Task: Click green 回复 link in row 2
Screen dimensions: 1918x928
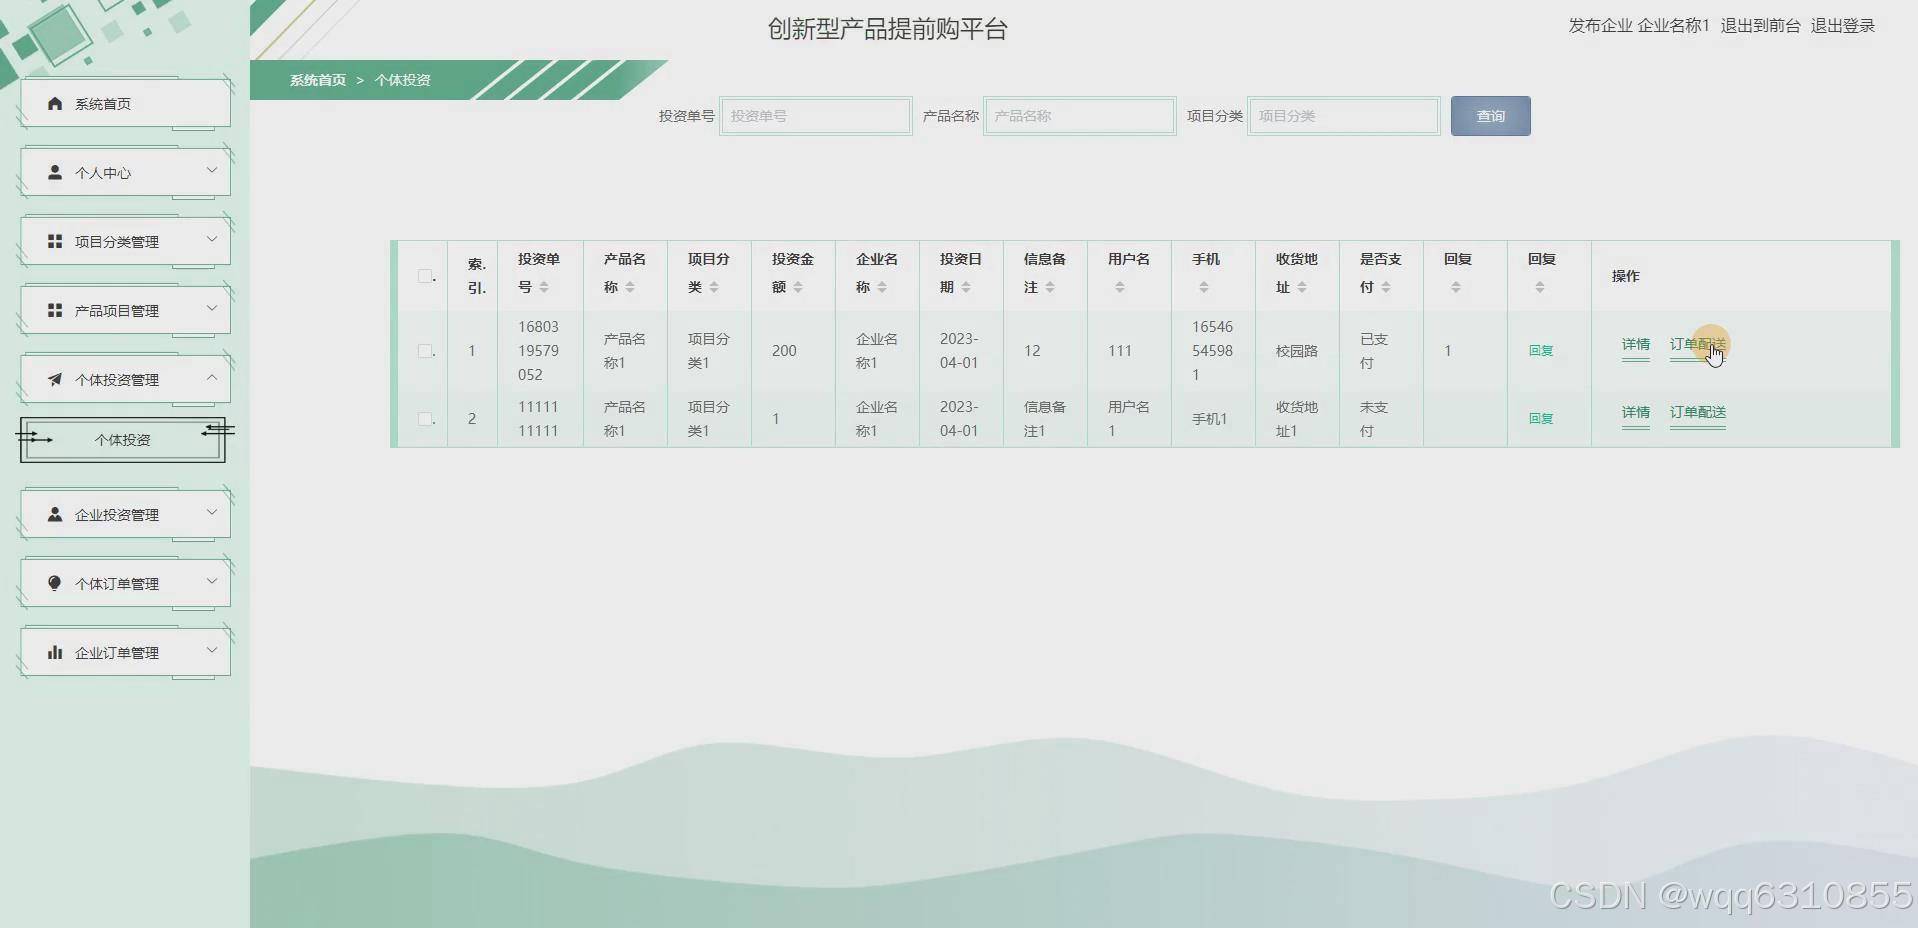Action: (1541, 419)
